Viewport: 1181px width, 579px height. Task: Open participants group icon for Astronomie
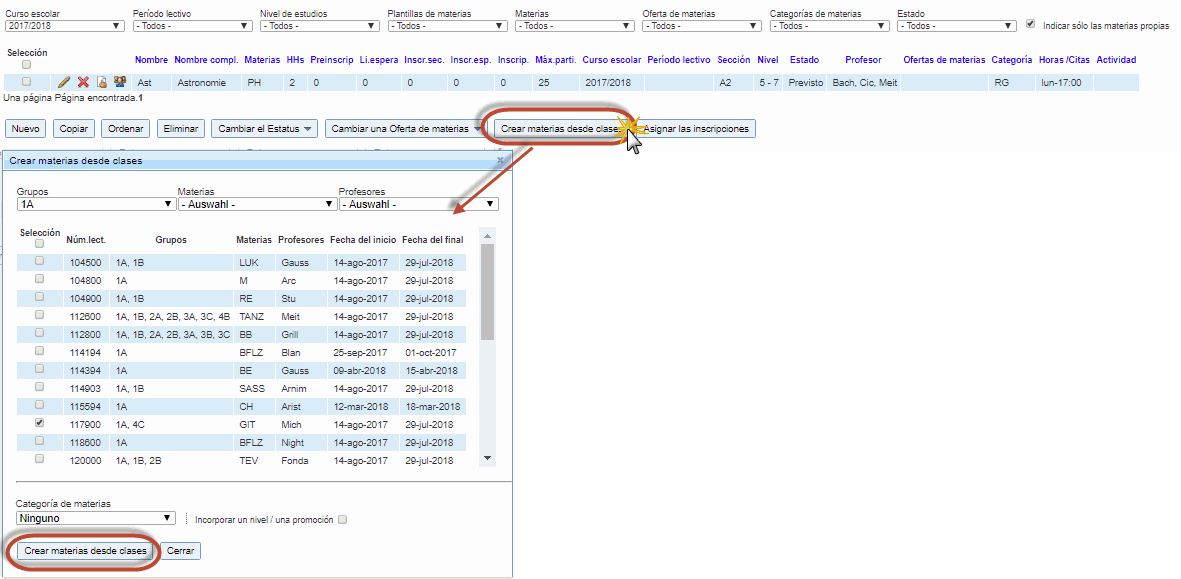point(119,82)
